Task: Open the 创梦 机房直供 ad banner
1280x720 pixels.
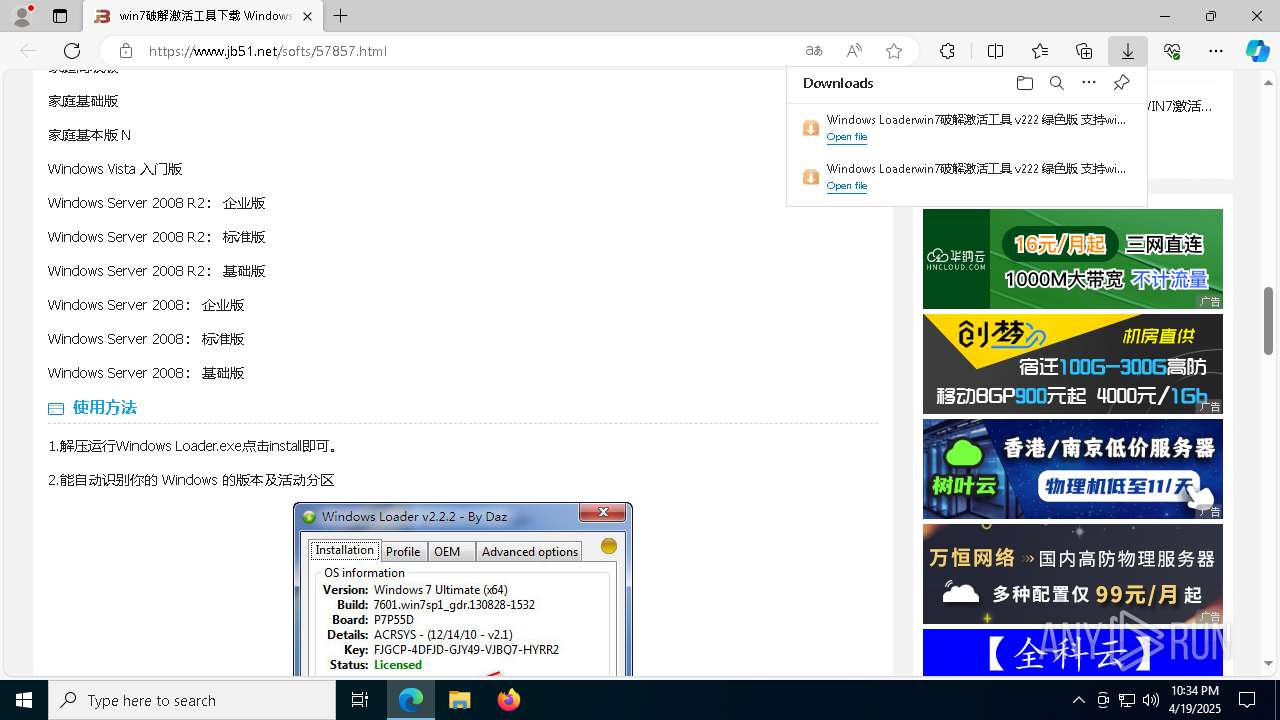Action: point(1072,364)
